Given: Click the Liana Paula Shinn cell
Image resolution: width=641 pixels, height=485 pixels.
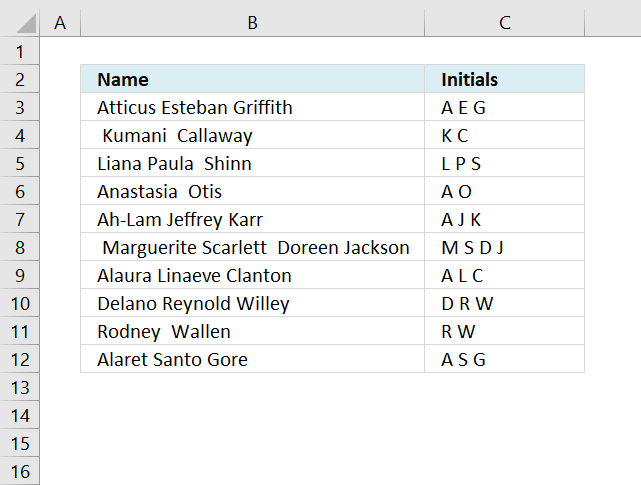Looking at the screenshot, I should 252,163.
